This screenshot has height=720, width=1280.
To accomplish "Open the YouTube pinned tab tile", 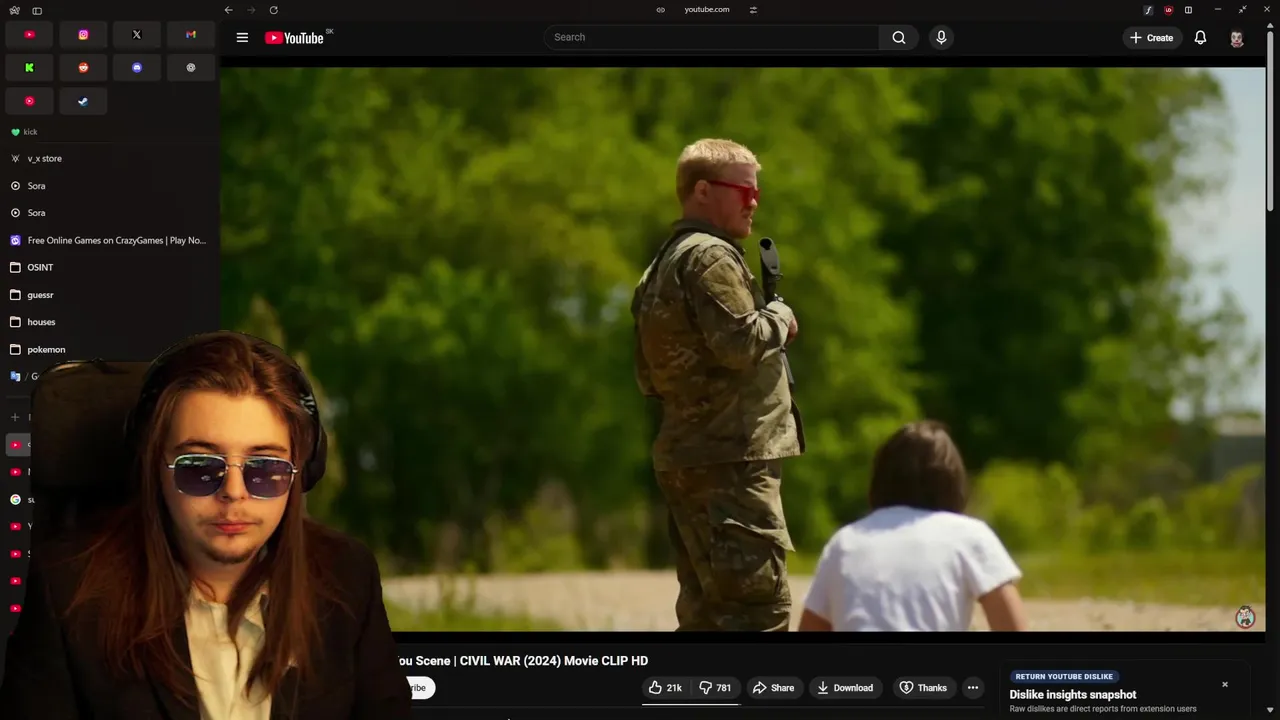I will coord(29,35).
